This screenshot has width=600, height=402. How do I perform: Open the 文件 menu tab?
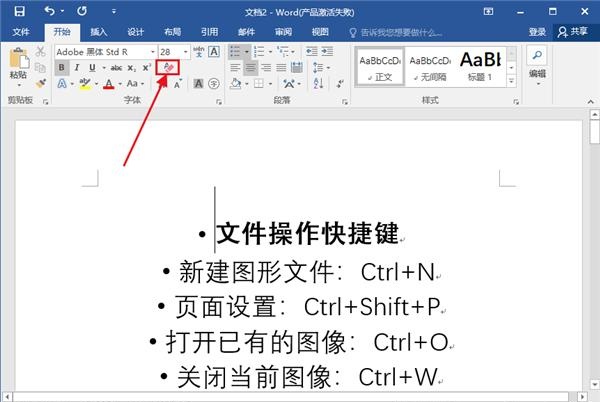click(20, 32)
